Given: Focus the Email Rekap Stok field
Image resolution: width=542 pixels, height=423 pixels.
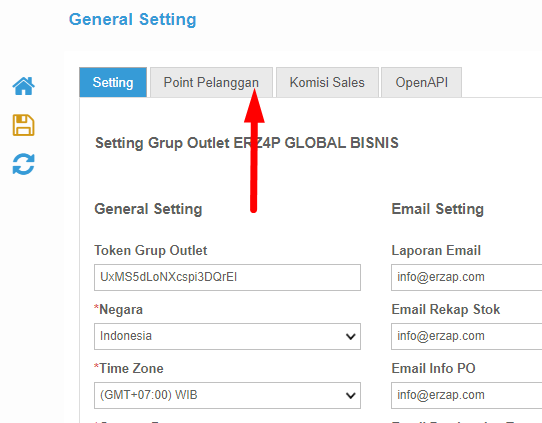Looking at the screenshot, I should pyautogui.click(x=467, y=336).
